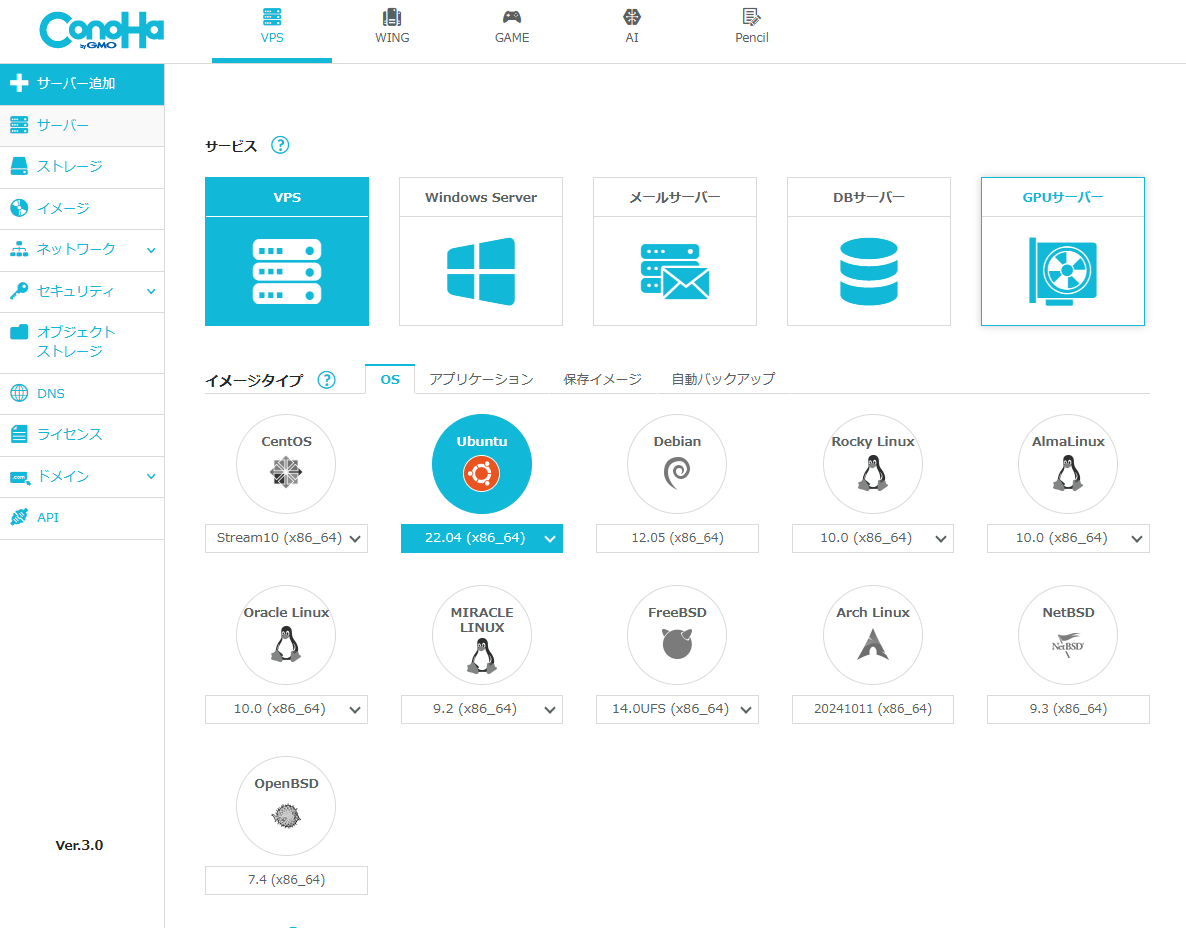Choose the Arch Linux OS image
This screenshot has width=1186, height=928.
(872, 635)
